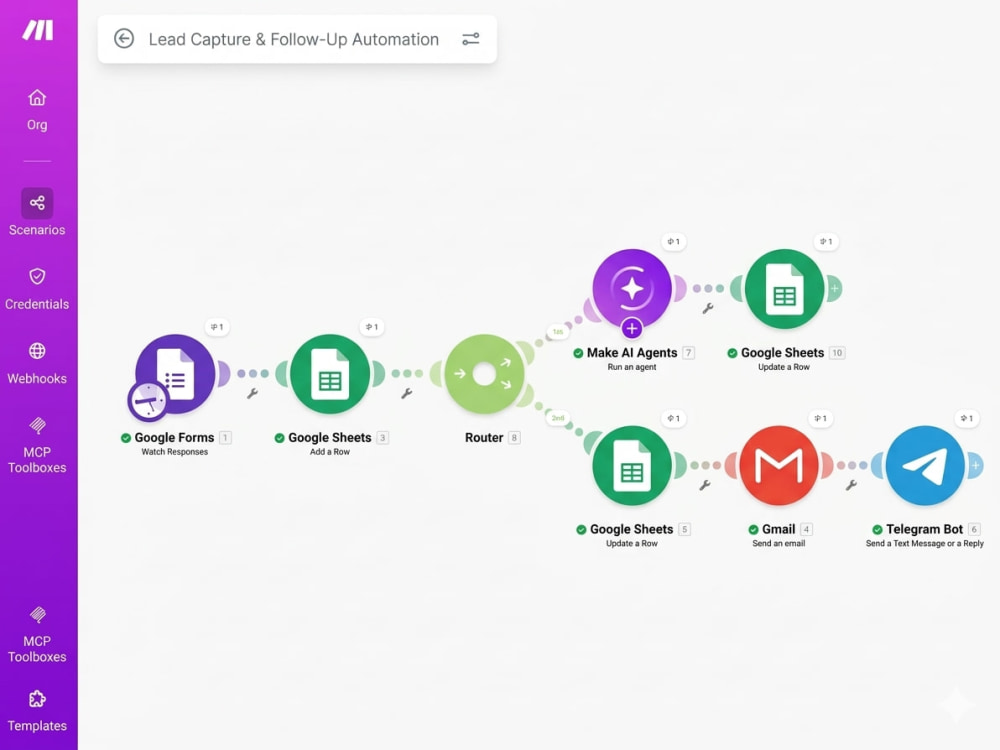Click wrench between AI Agents and Google Sheets
The image size is (1000, 750).
point(708,309)
